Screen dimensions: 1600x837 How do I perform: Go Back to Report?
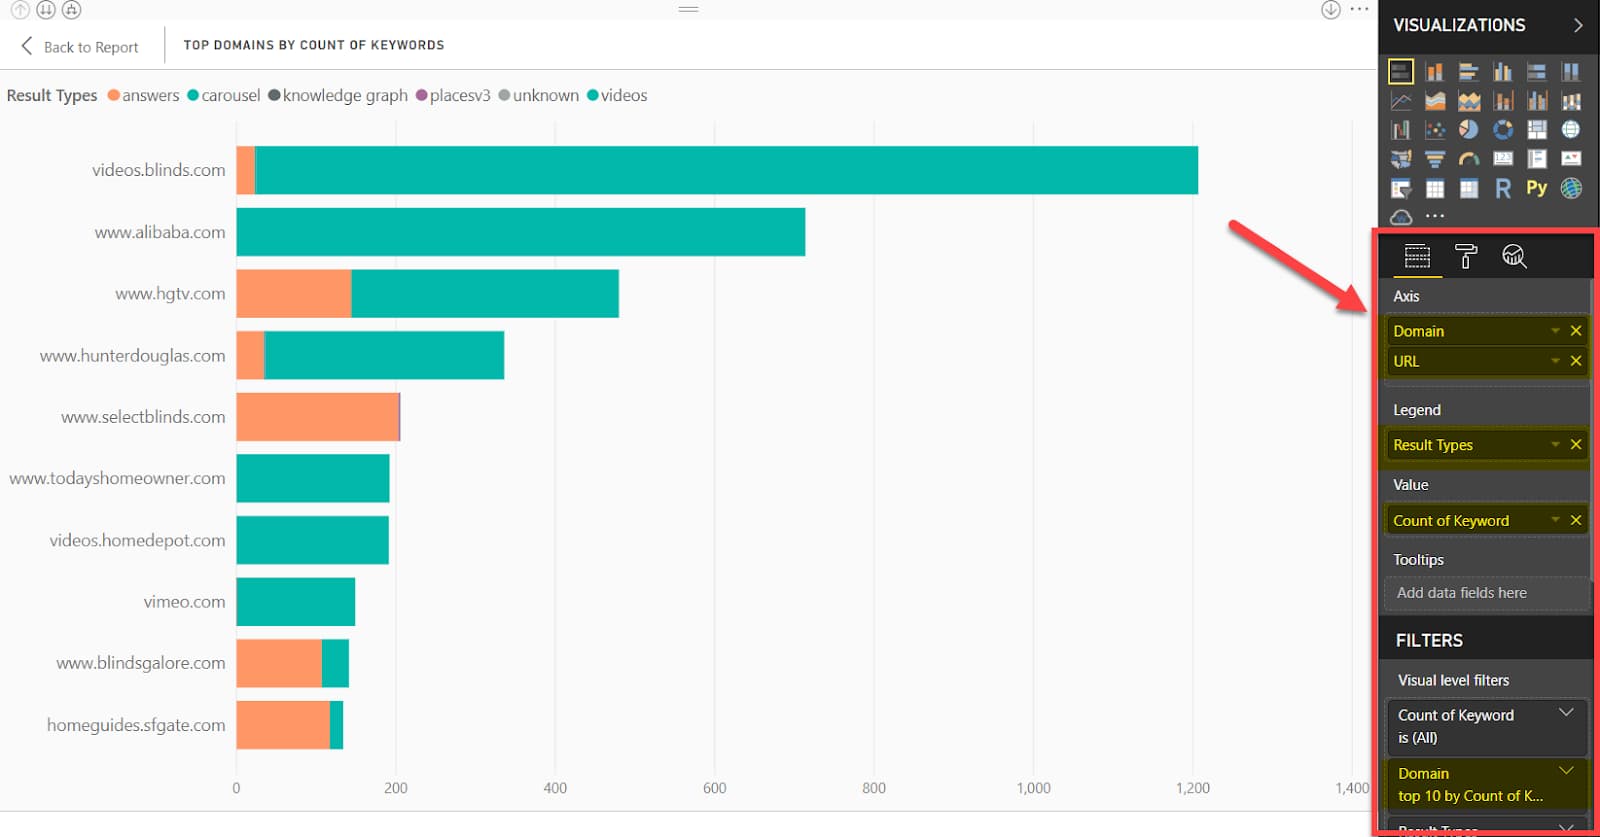(80, 47)
